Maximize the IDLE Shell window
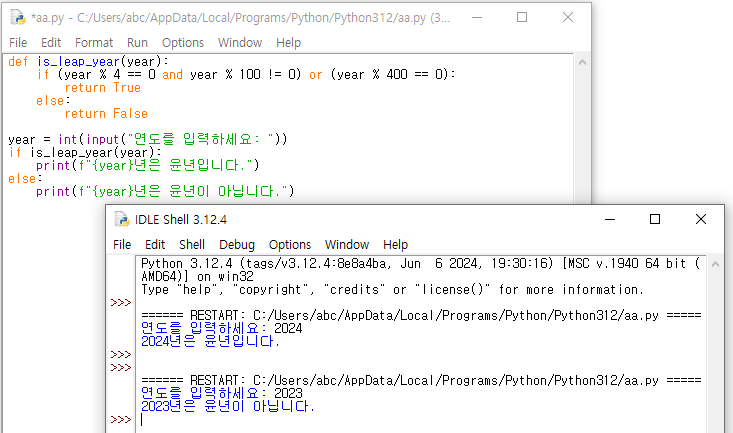Viewport: 733px width, 433px height. pyautogui.click(x=655, y=219)
